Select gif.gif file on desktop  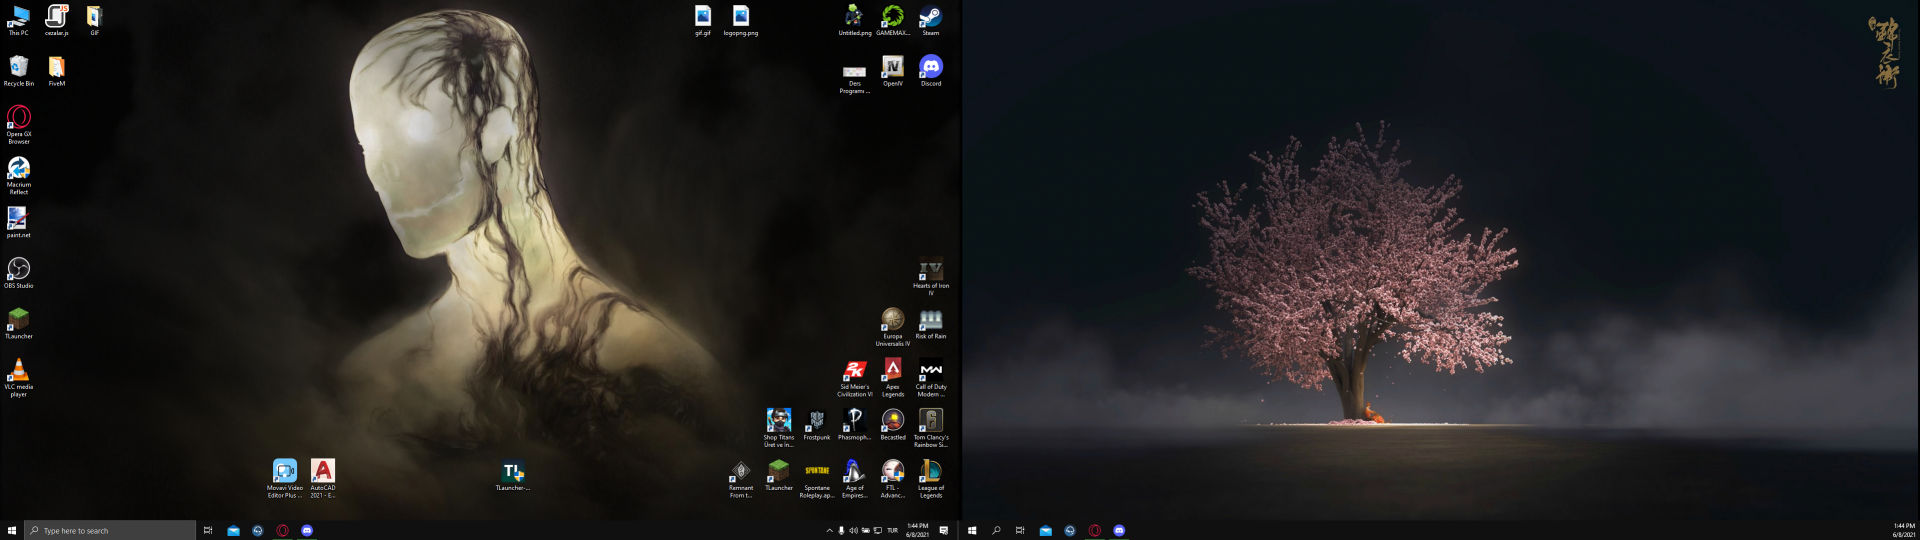(703, 20)
